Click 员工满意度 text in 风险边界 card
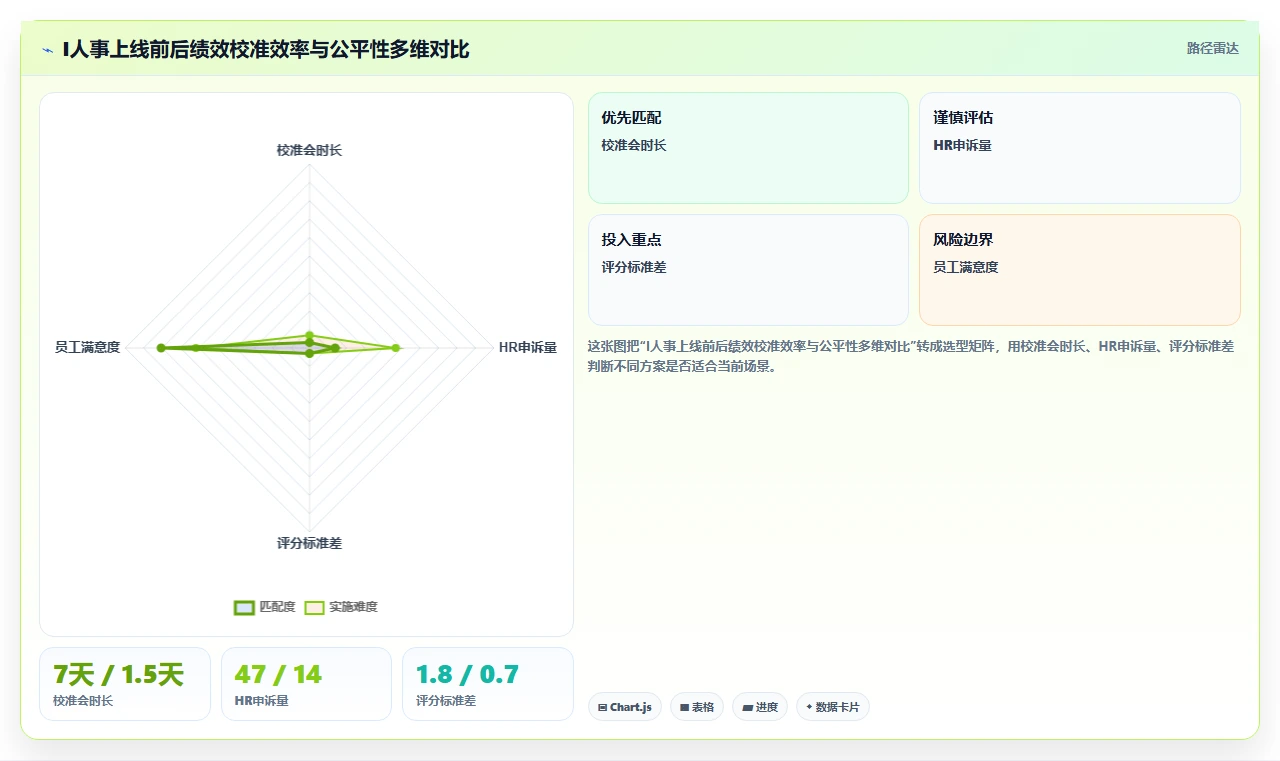 point(966,267)
